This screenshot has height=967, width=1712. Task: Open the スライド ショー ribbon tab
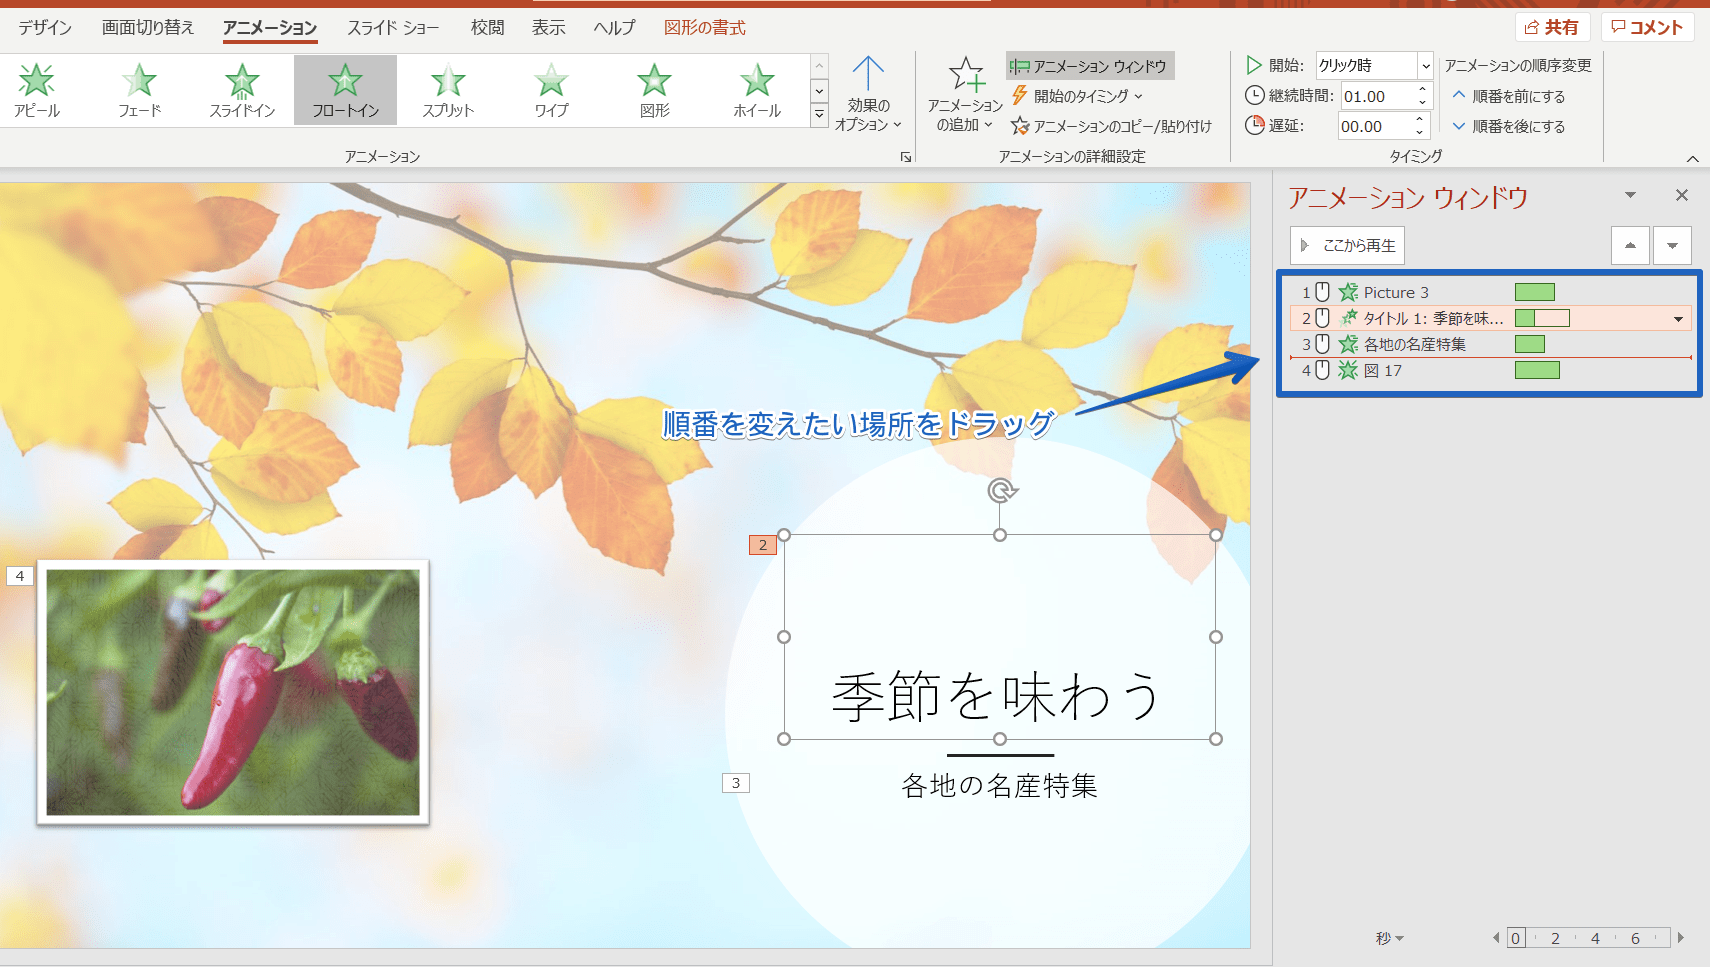point(393,27)
